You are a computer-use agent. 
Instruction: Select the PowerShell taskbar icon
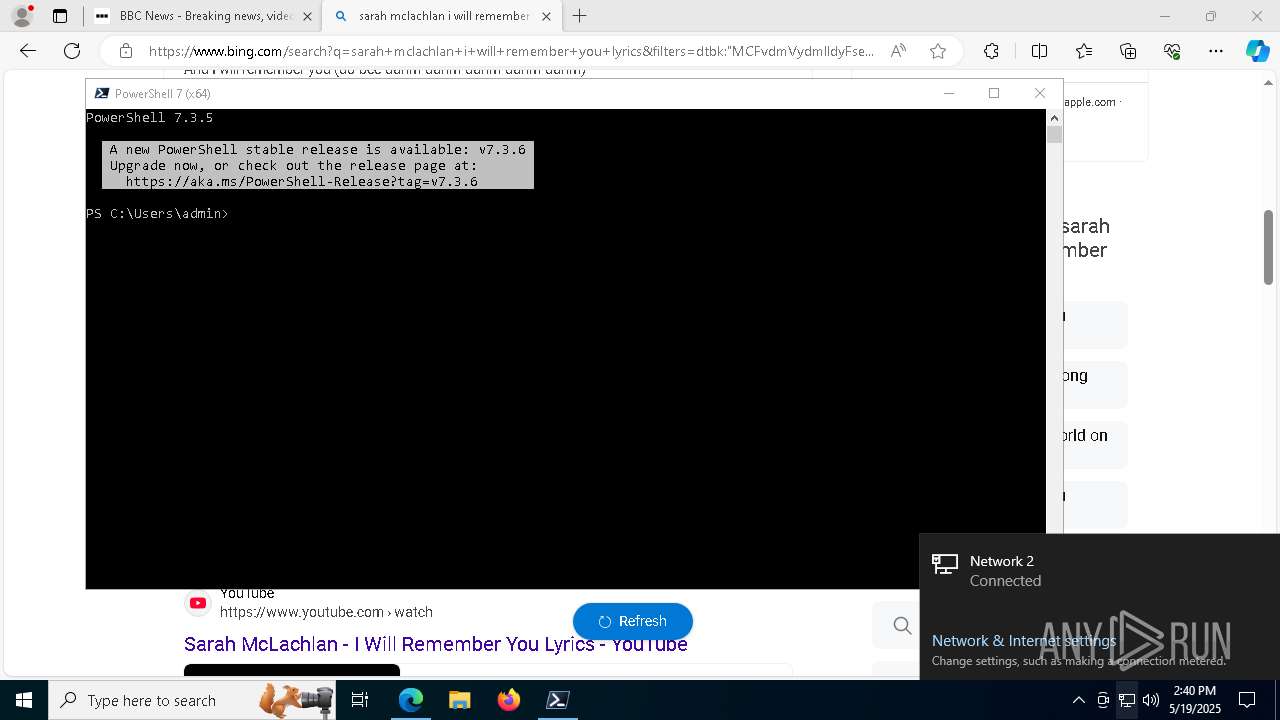click(558, 700)
